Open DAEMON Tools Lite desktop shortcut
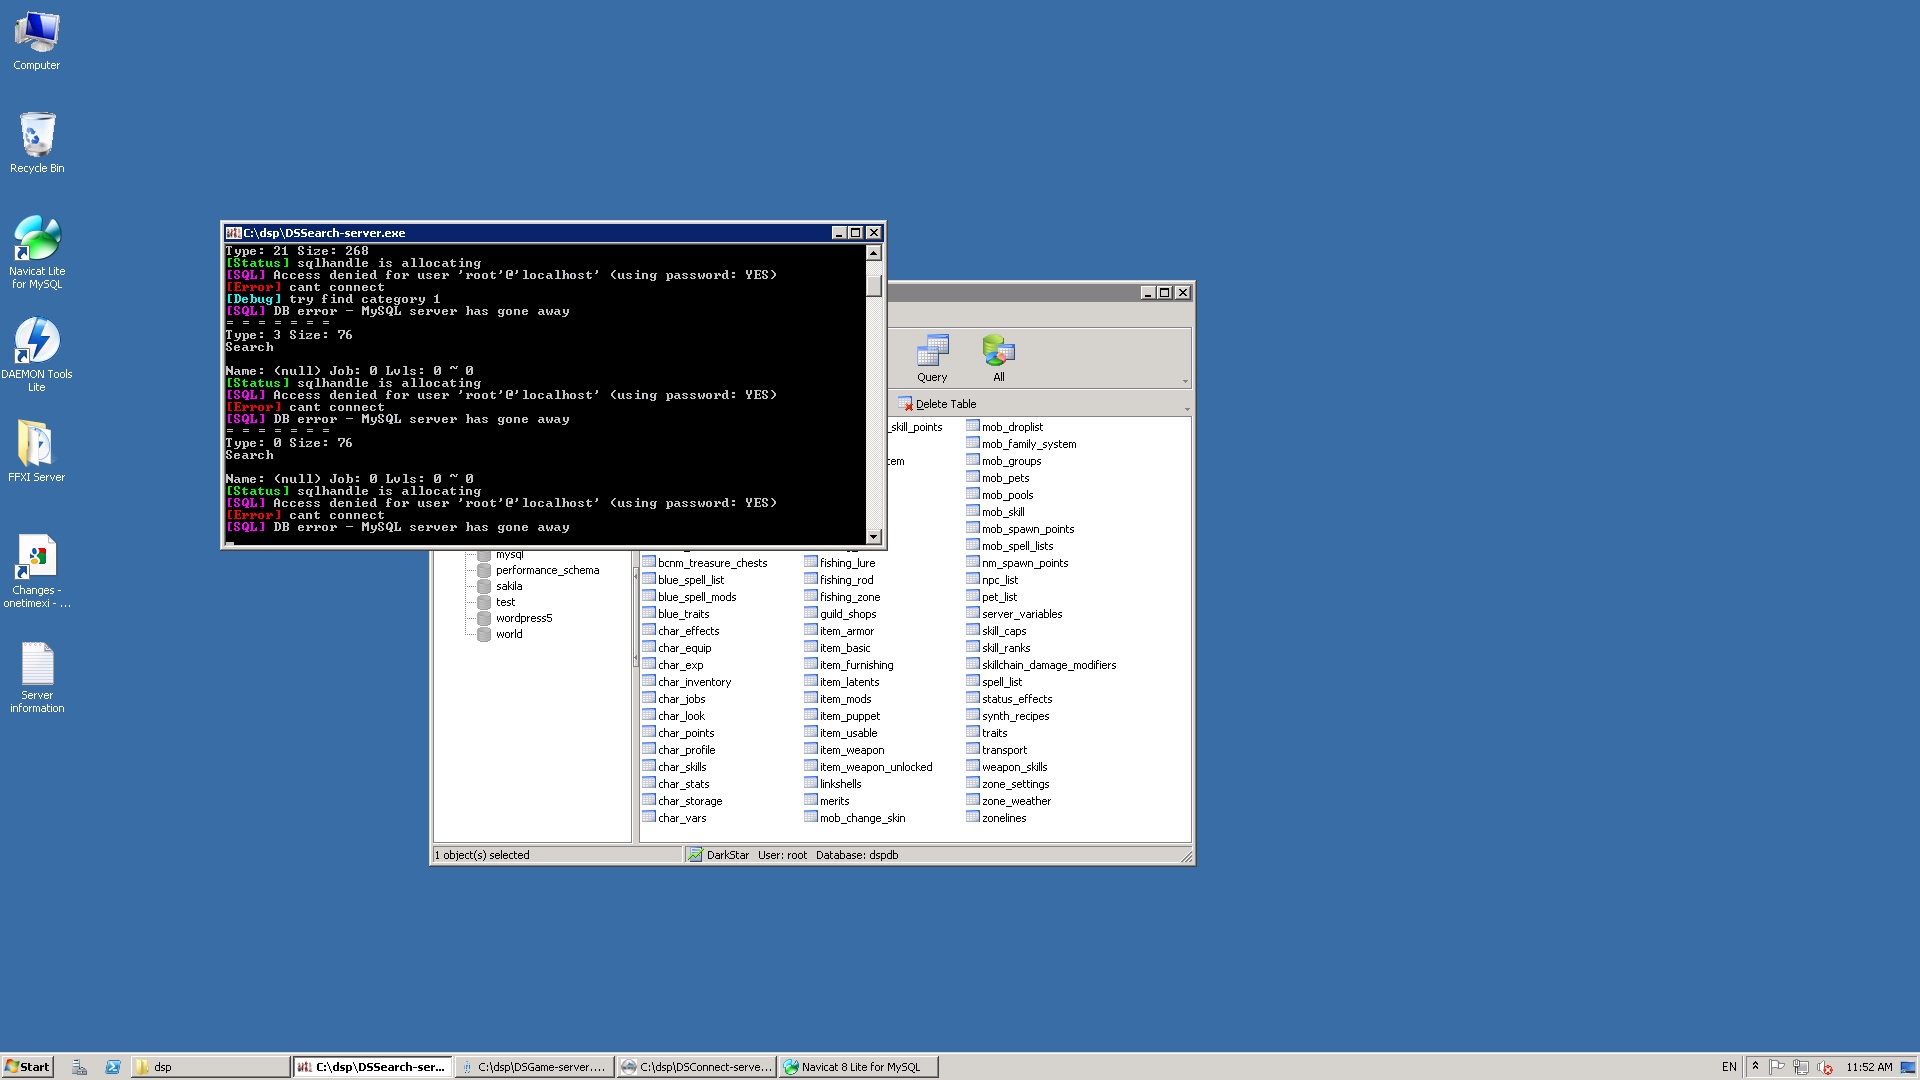This screenshot has width=1920, height=1080. (x=37, y=354)
